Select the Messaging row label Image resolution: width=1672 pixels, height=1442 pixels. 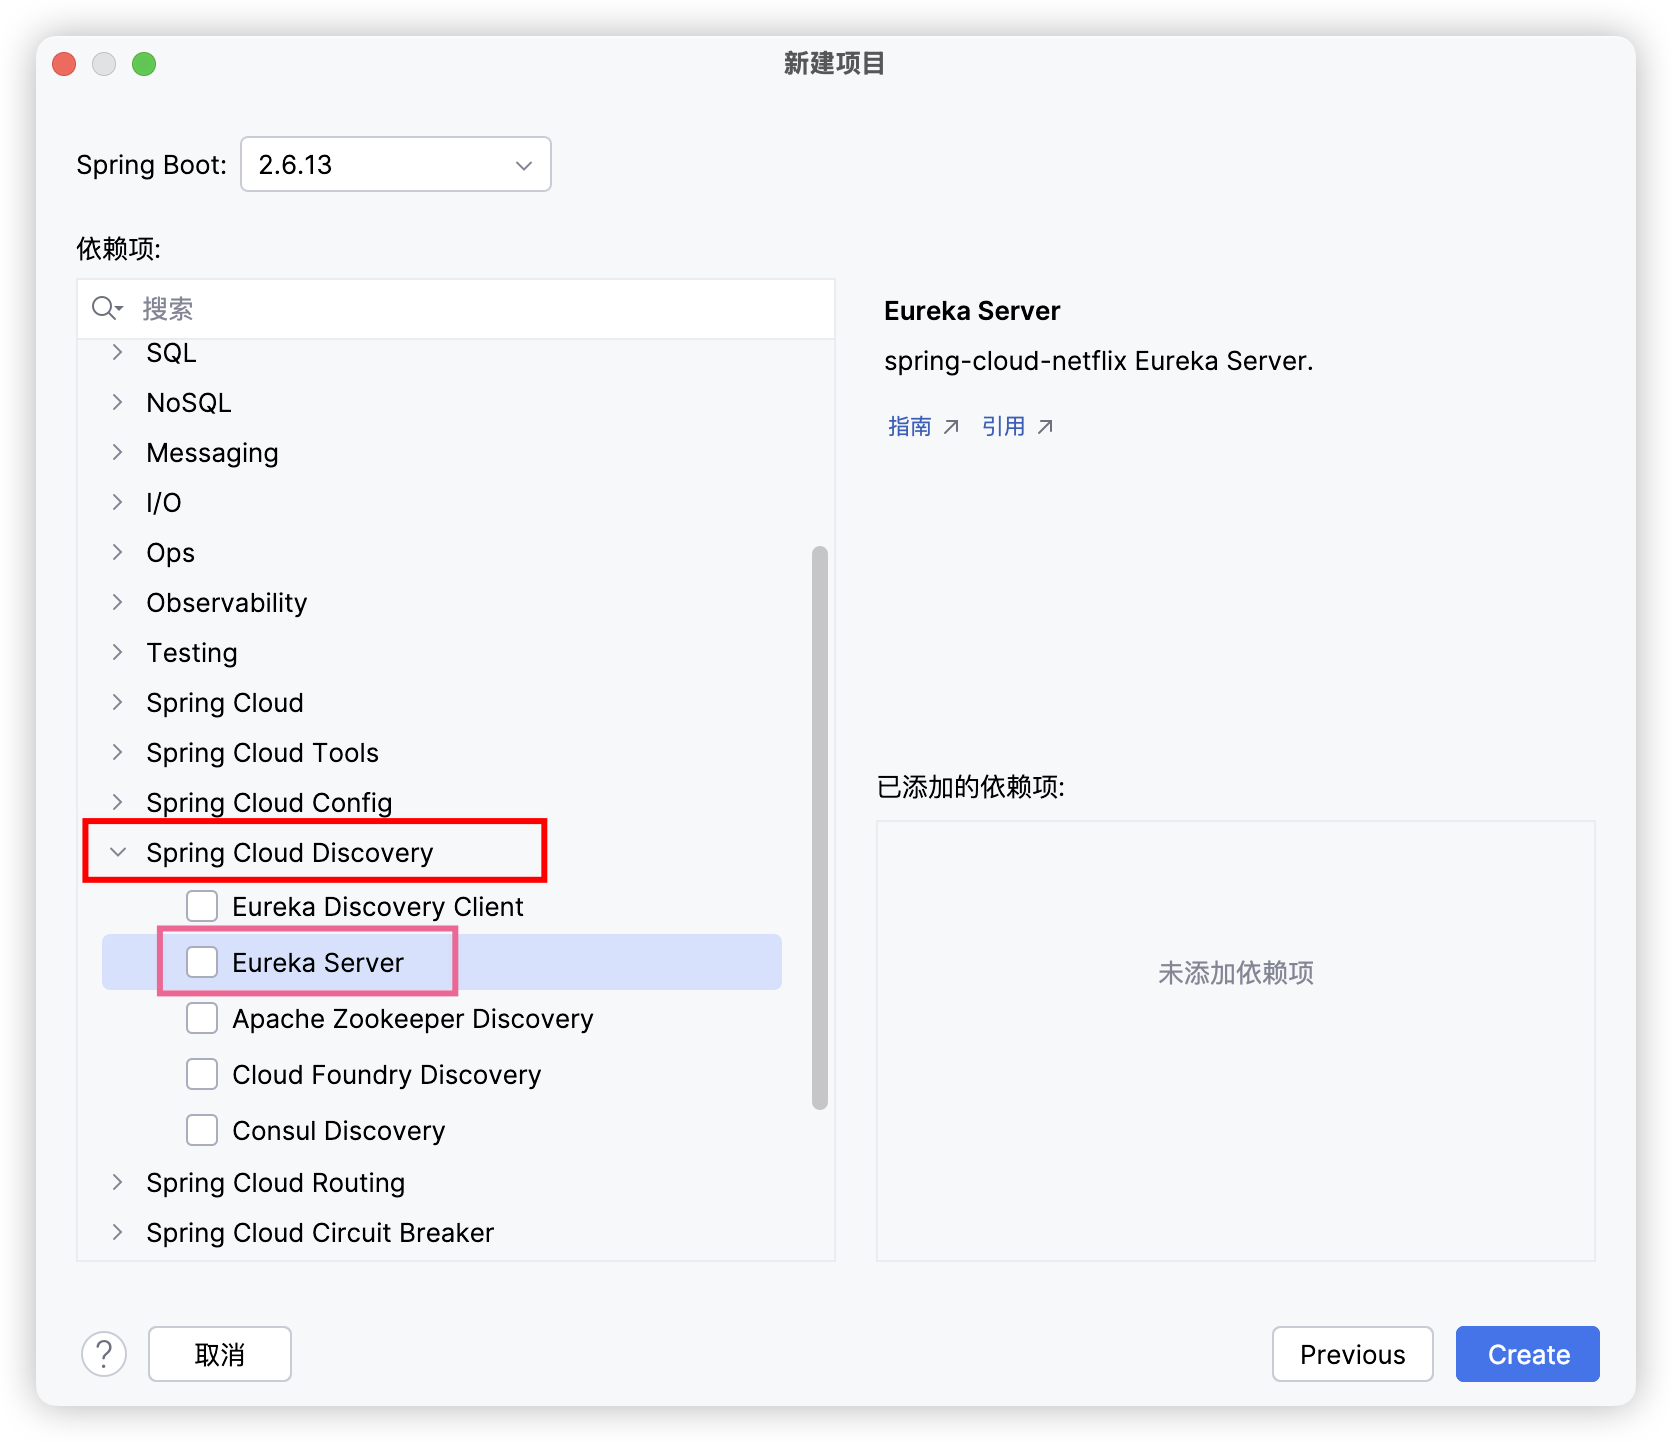212,452
